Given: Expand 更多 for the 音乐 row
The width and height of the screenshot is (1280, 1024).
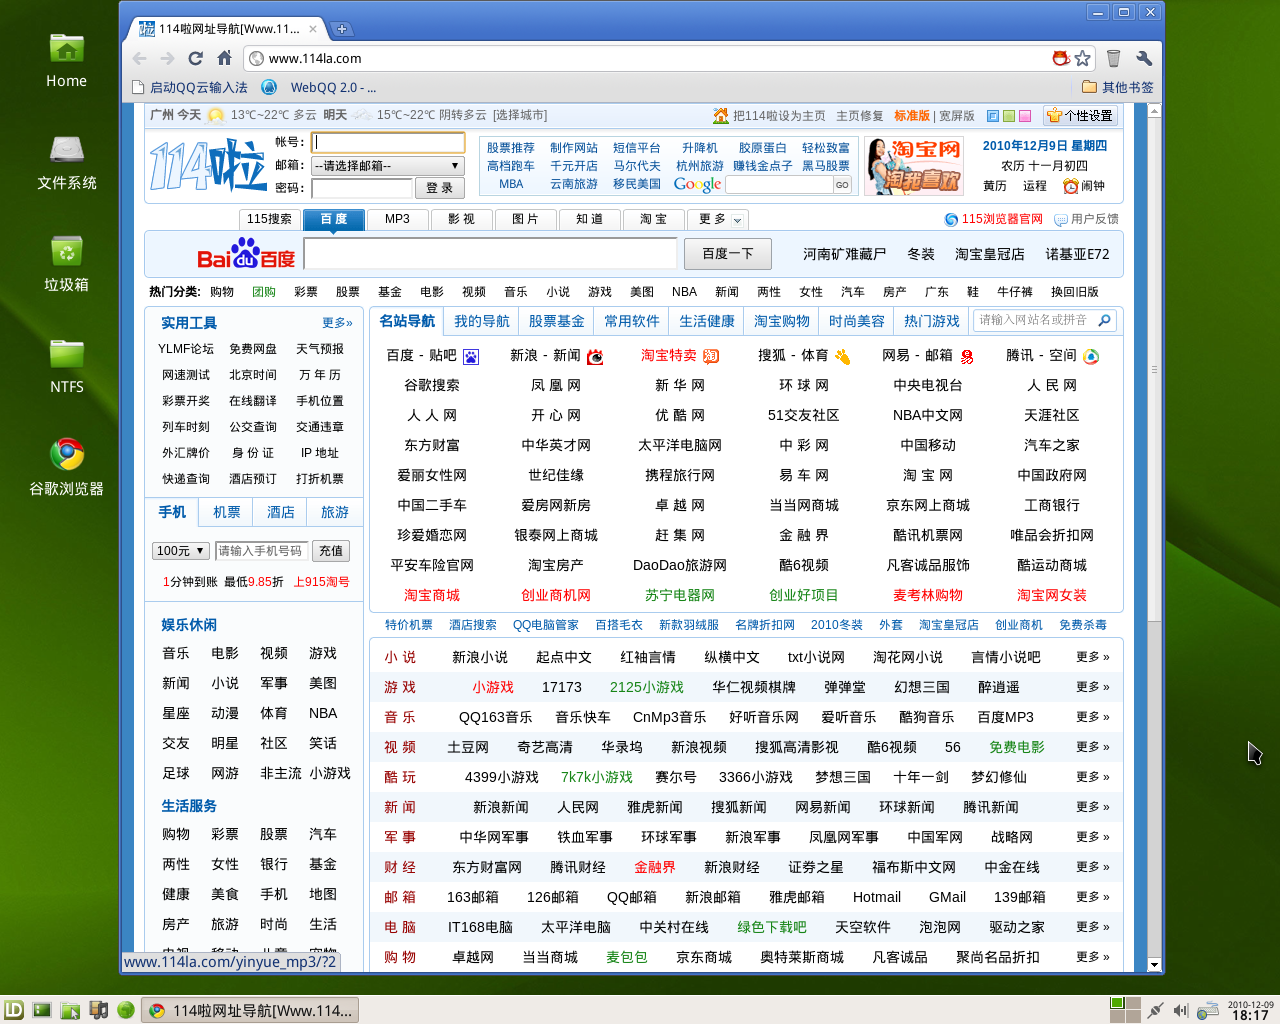Looking at the screenshot, I should coord(1093,717).
